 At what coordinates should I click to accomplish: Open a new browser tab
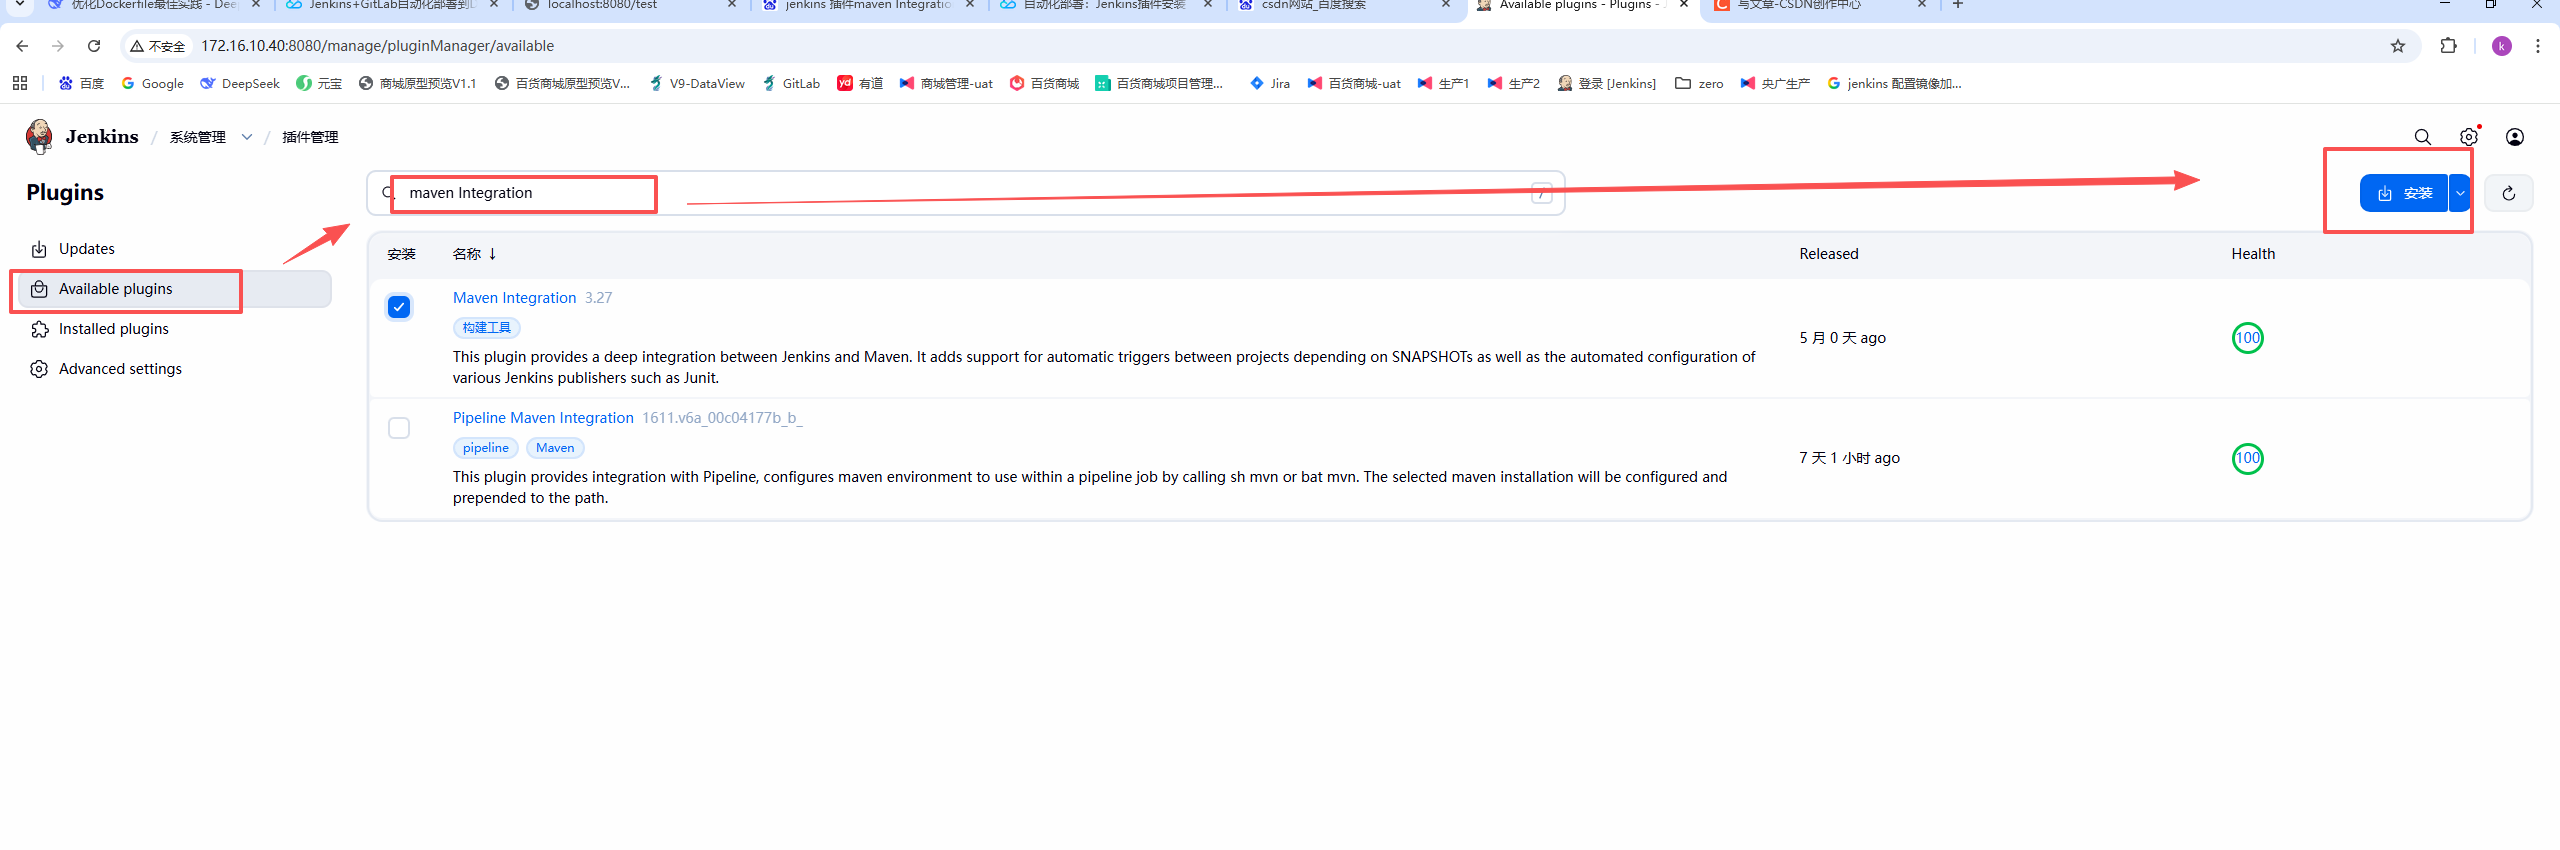[x=1958, y=5]
